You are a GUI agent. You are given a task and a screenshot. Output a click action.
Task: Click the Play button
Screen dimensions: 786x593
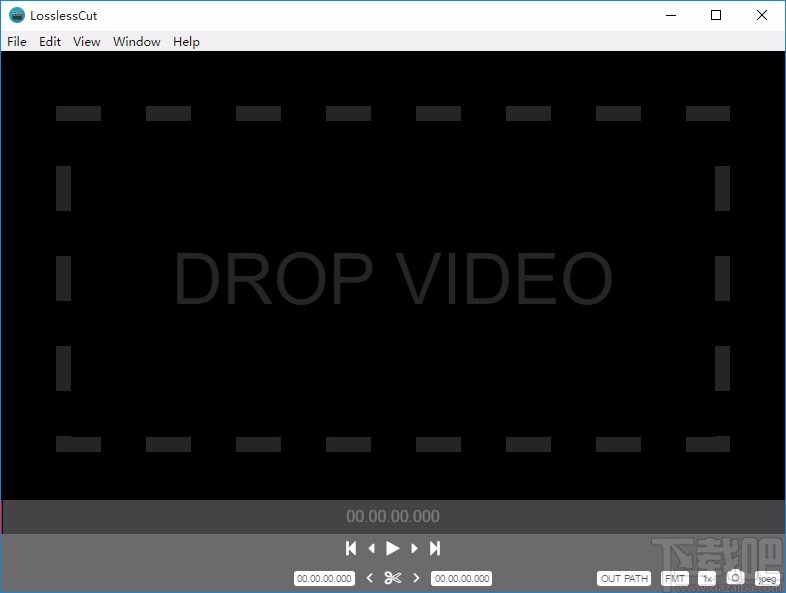(x=392, y=548)
